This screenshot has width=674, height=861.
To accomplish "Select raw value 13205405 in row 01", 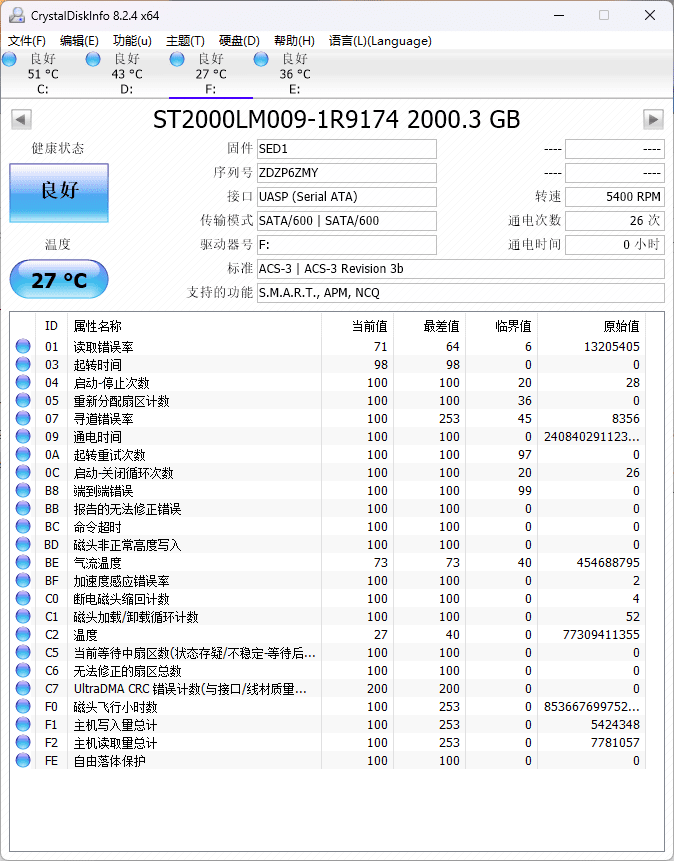I will (611, 346).
